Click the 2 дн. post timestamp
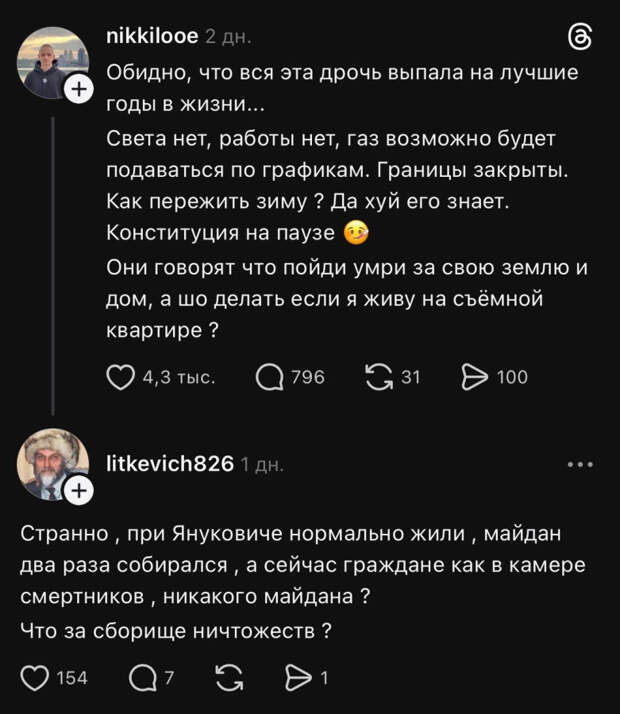Screen dimensions: 620x714 tap(228, 37)
